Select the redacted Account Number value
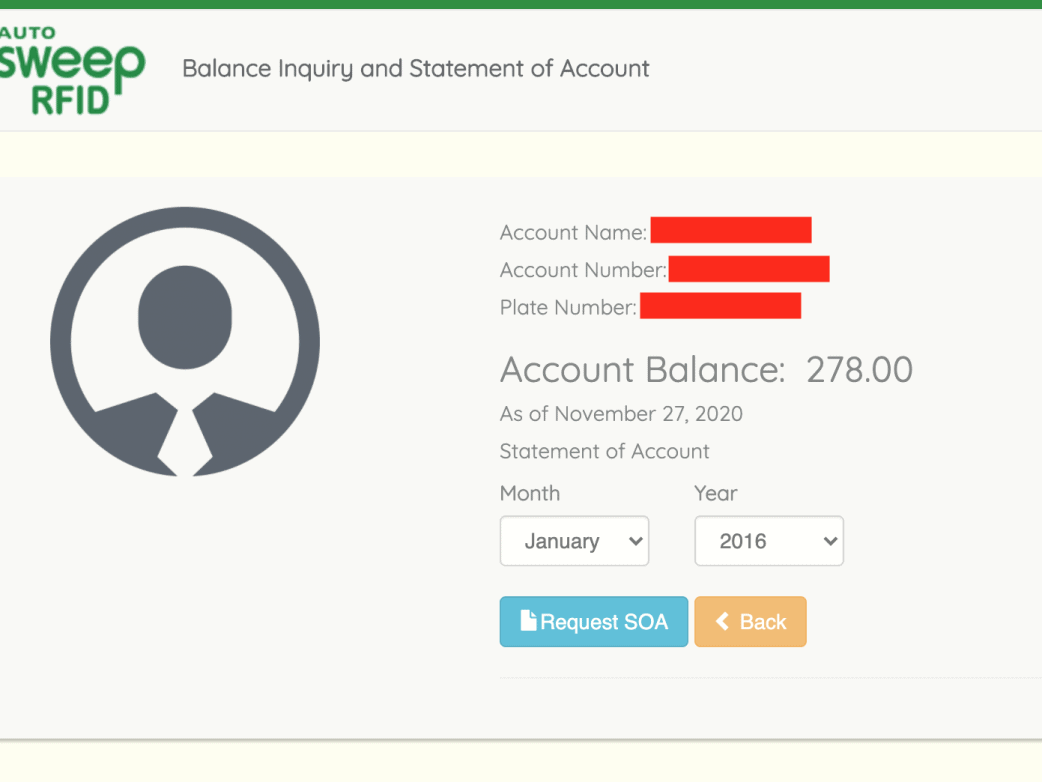This screenshot has height=782, width=1042. pyautogui.click(x=748, y=269)
